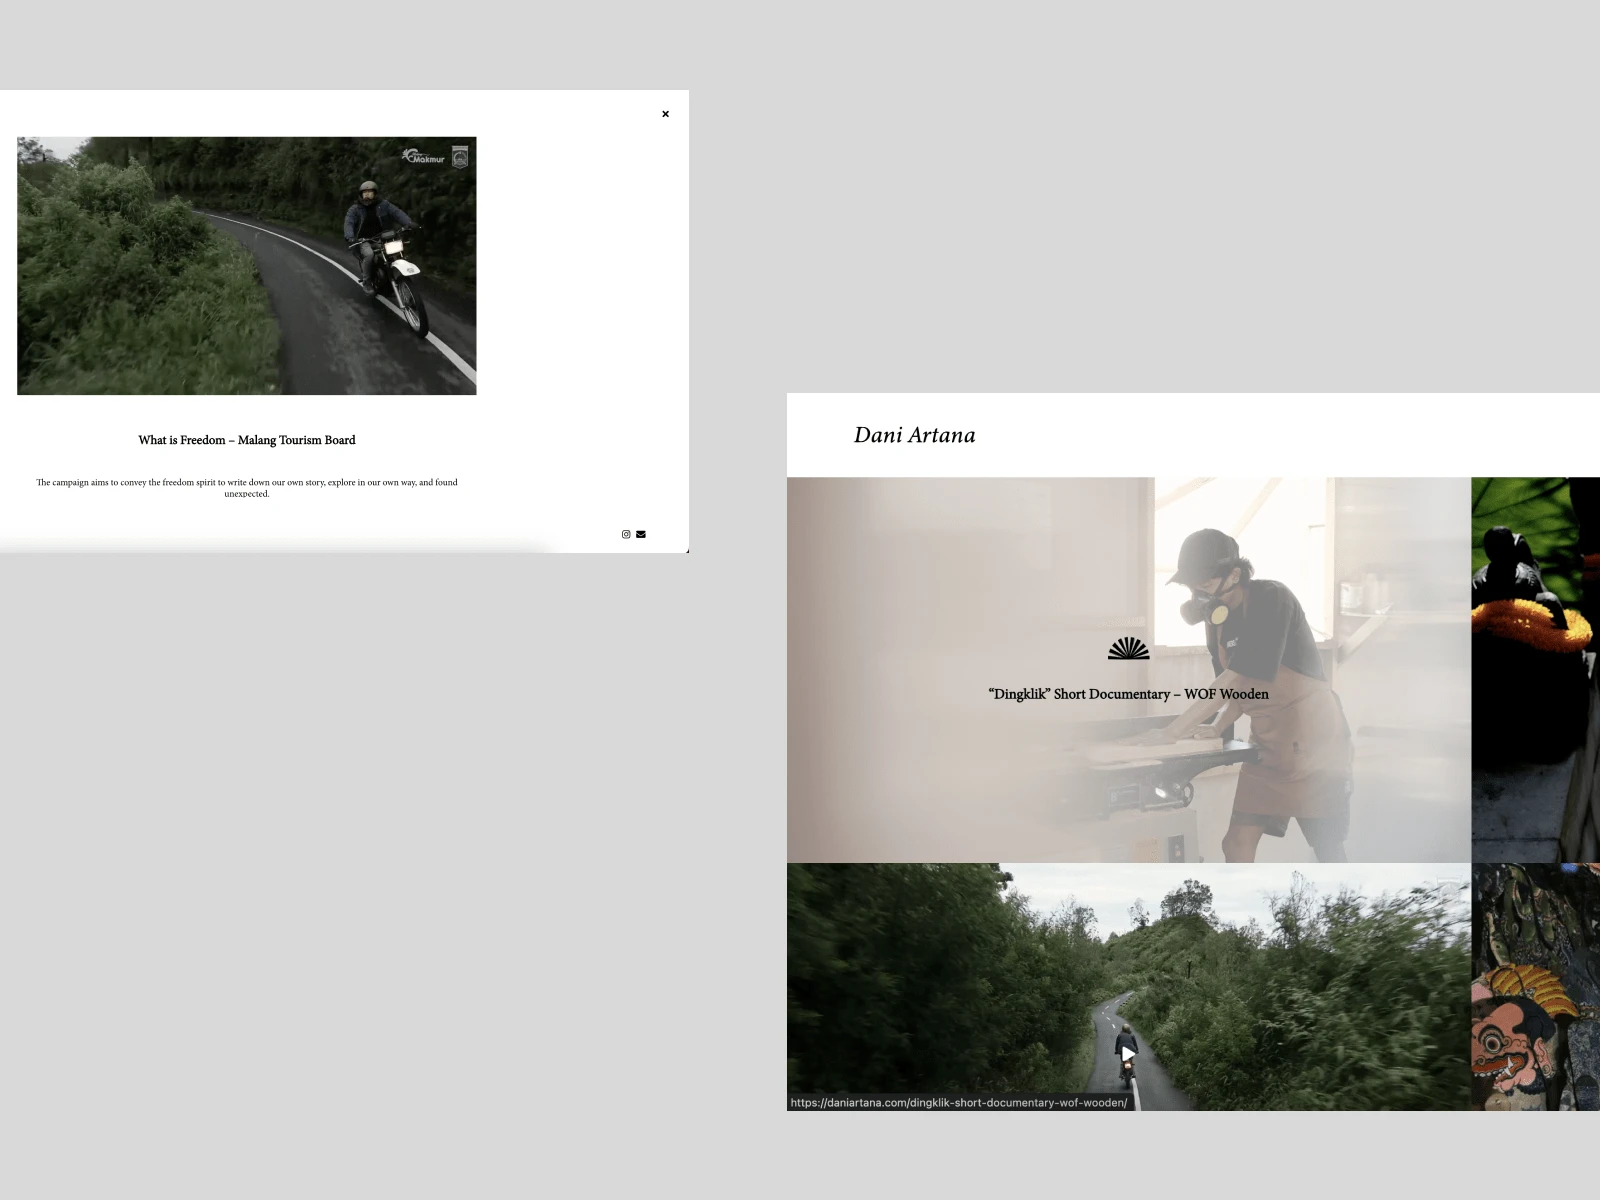Click the campaign description paragraph text

coord(247,487)
